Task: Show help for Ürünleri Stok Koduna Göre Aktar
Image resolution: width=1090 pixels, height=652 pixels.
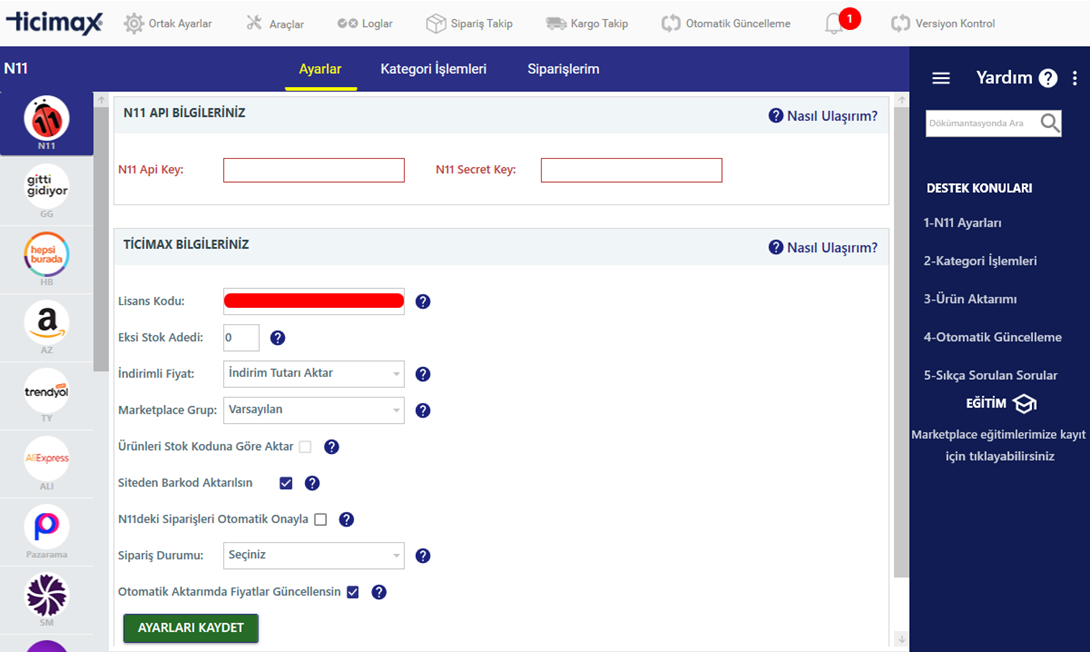Action: [332, 446]
